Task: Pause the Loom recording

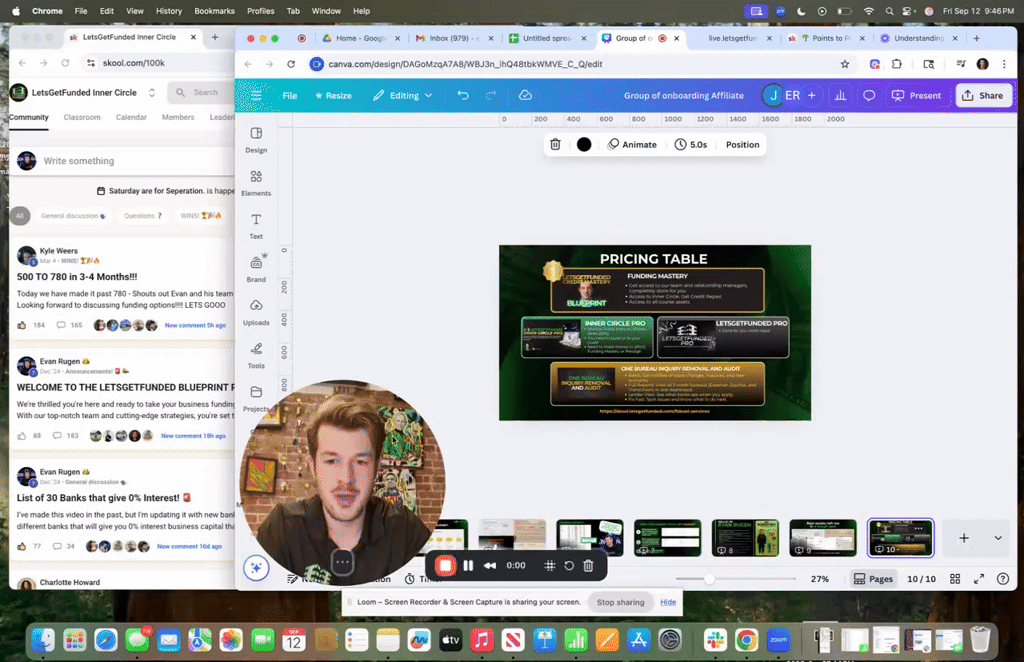Action: 468,565
